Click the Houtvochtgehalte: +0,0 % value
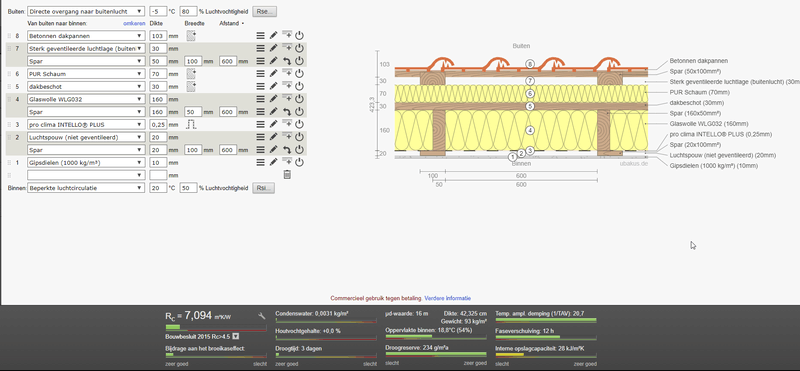 308,331
